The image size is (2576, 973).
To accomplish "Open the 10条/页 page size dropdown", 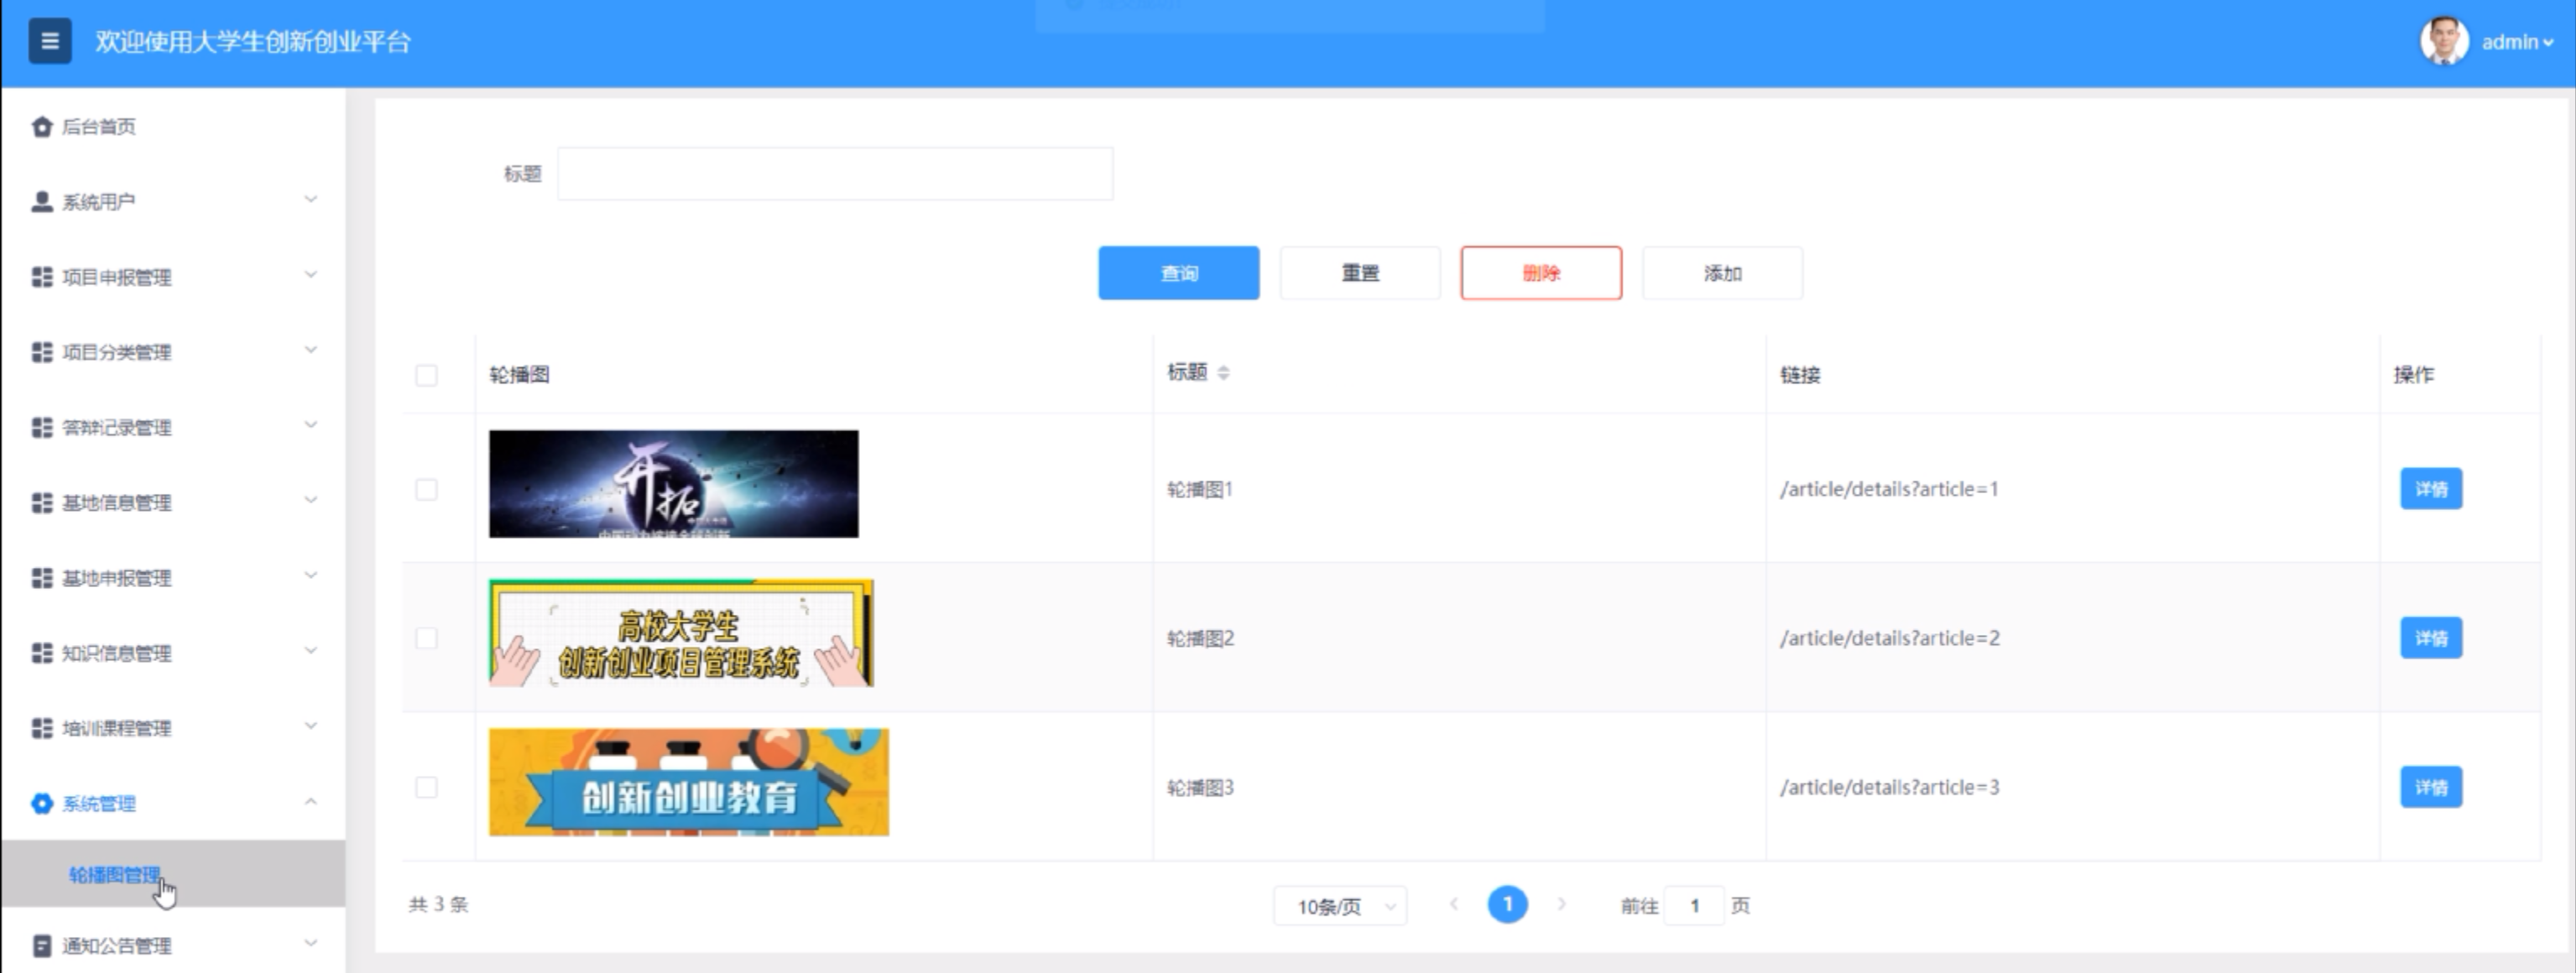I will (1339, 906).
